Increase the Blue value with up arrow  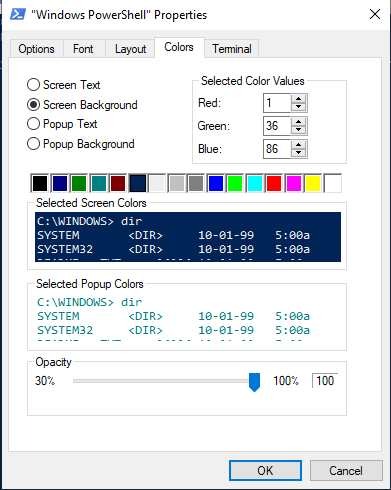point(299,145)
